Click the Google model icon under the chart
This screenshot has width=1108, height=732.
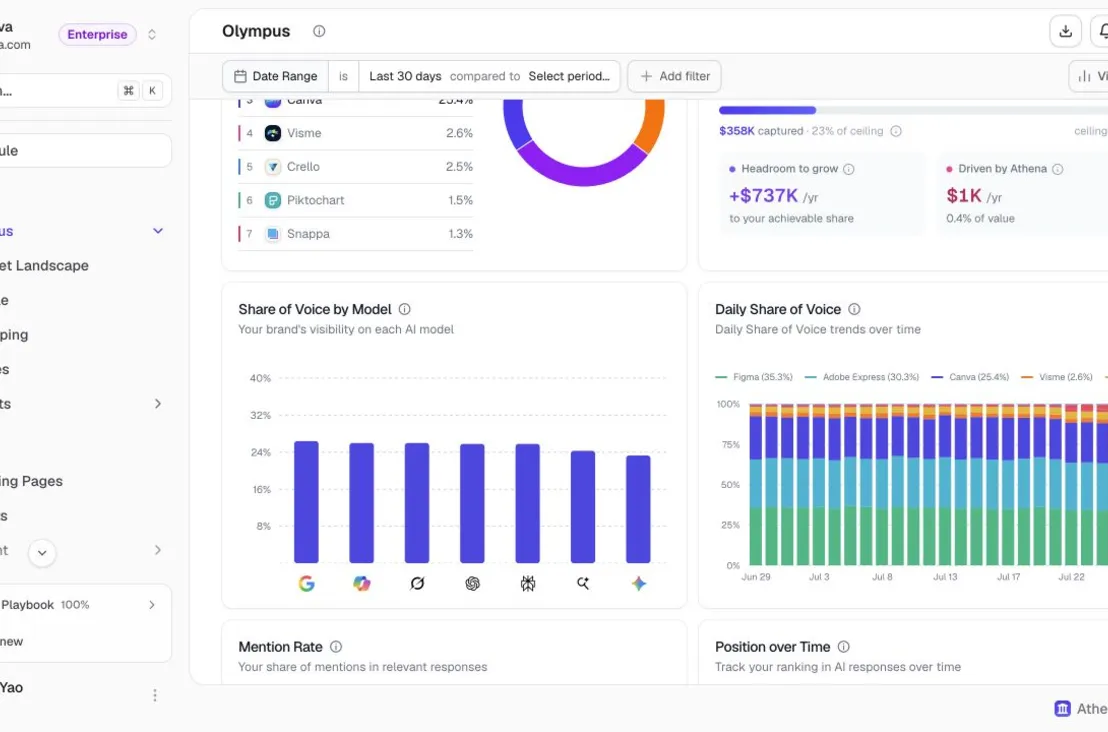306,584
